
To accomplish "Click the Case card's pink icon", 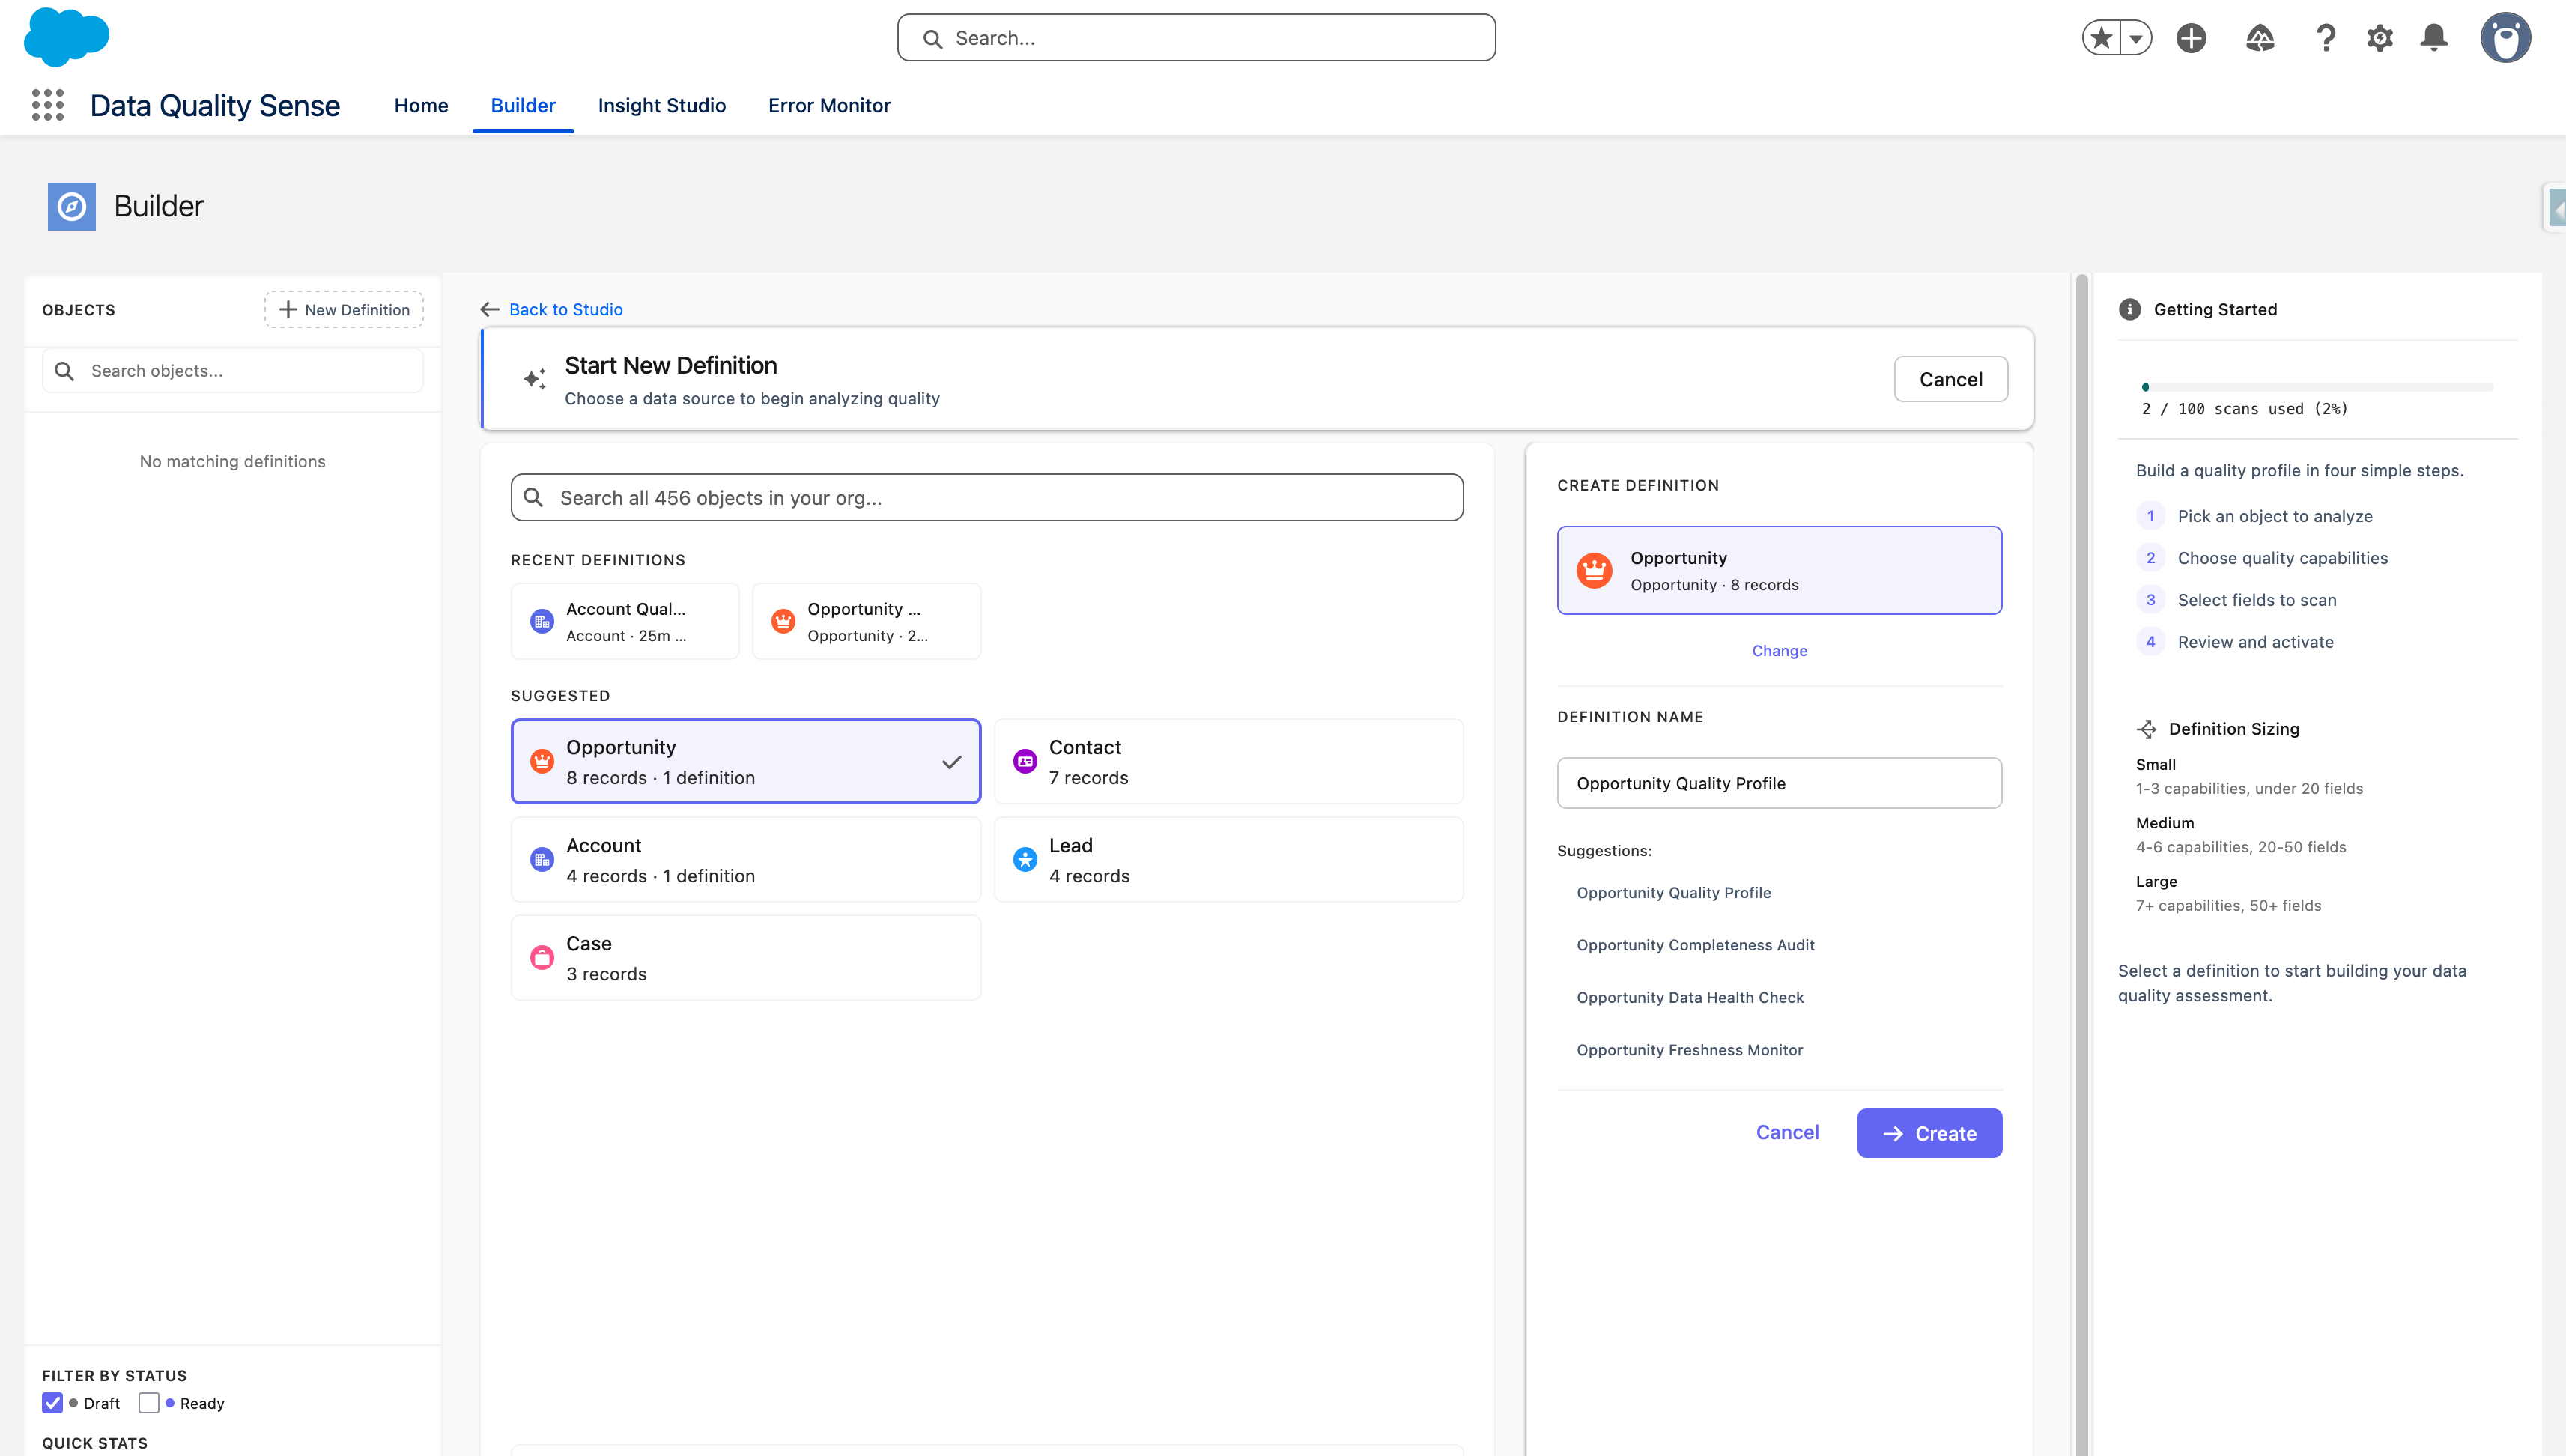I will tap(542, 958).
